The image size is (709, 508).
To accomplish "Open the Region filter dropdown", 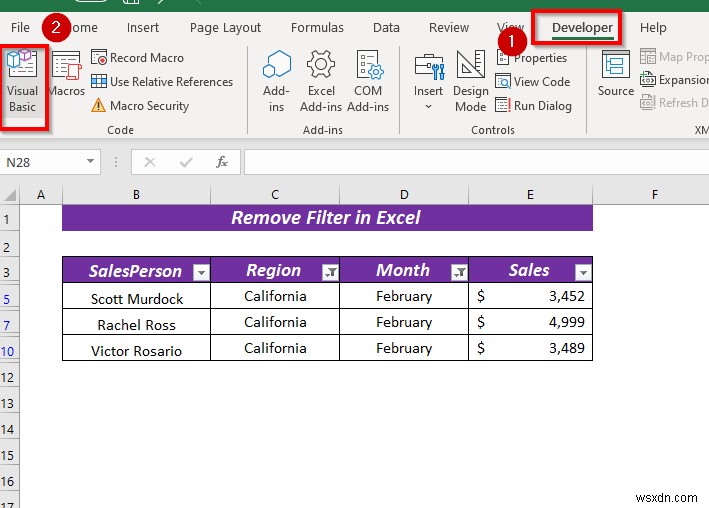I will coord(331,272).
